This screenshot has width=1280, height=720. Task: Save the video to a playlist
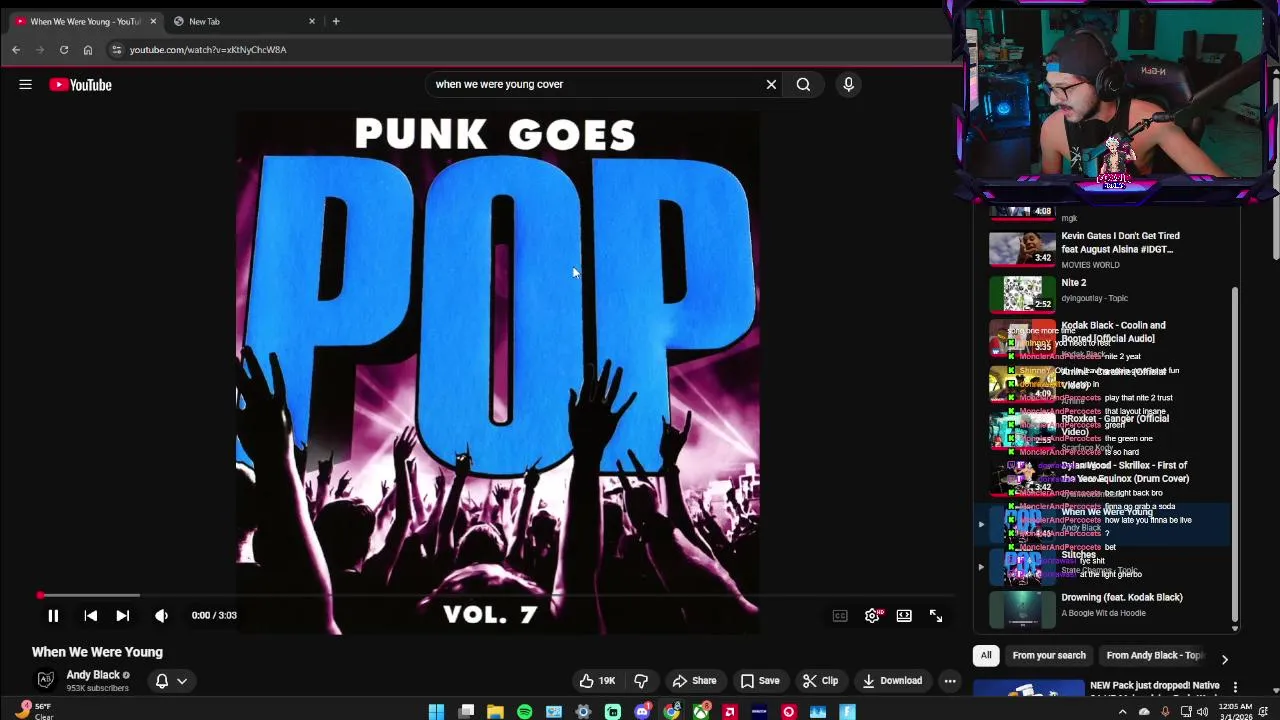[759, 681]
